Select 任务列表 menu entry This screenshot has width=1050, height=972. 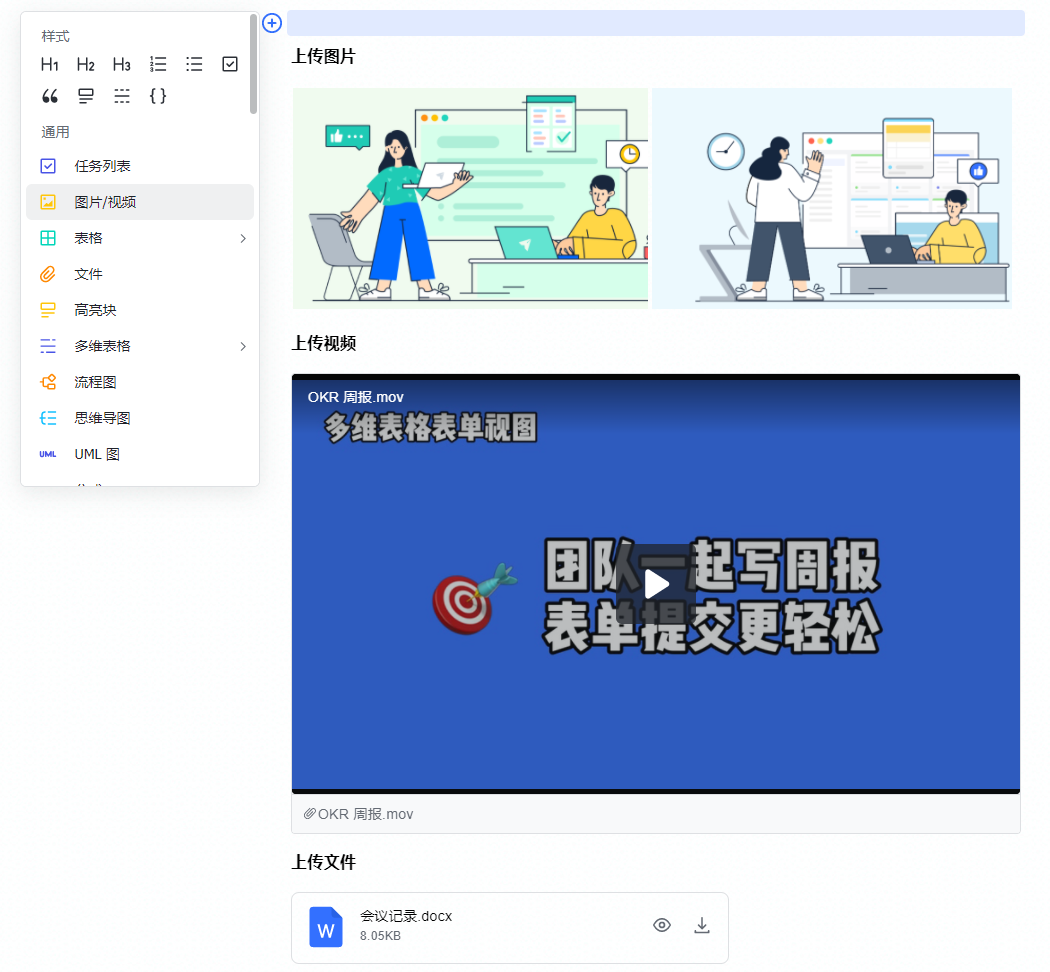coord(140,166)
